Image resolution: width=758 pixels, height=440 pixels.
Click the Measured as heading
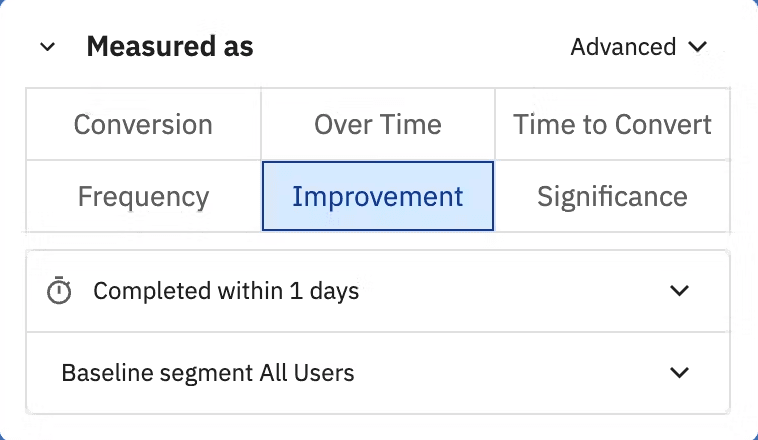pyautogui.click(x=170, y=46)
